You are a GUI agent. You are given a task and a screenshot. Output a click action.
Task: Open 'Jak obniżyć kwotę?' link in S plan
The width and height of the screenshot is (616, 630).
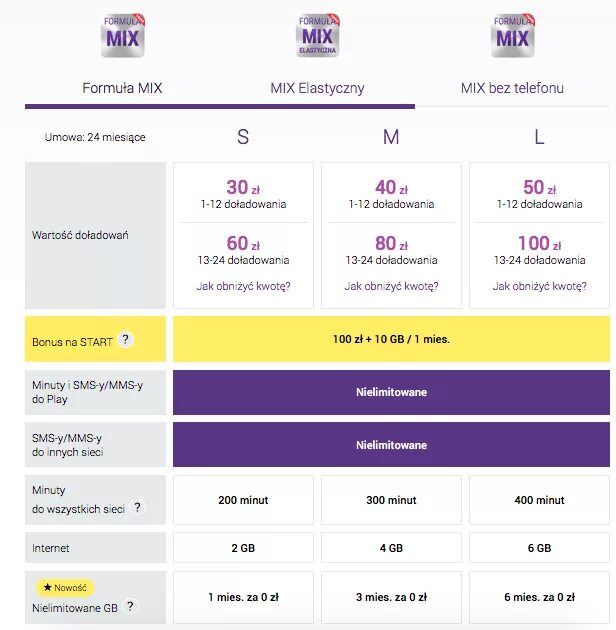point(243,286)
